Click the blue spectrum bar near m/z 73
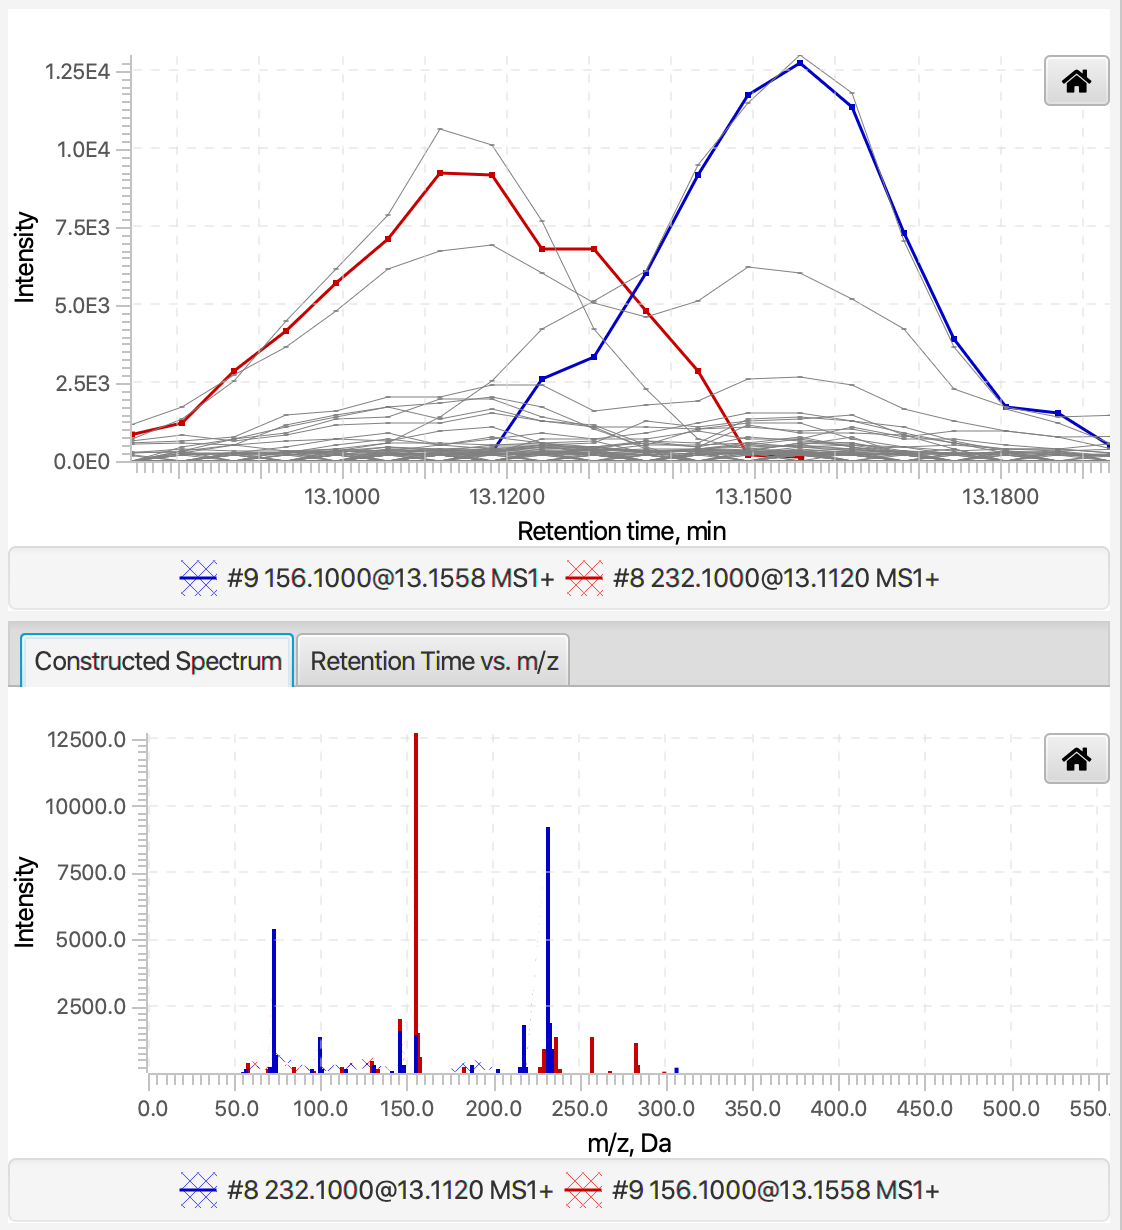This screenshot has width=1122, height=1230. click(x=274, y=1000)
